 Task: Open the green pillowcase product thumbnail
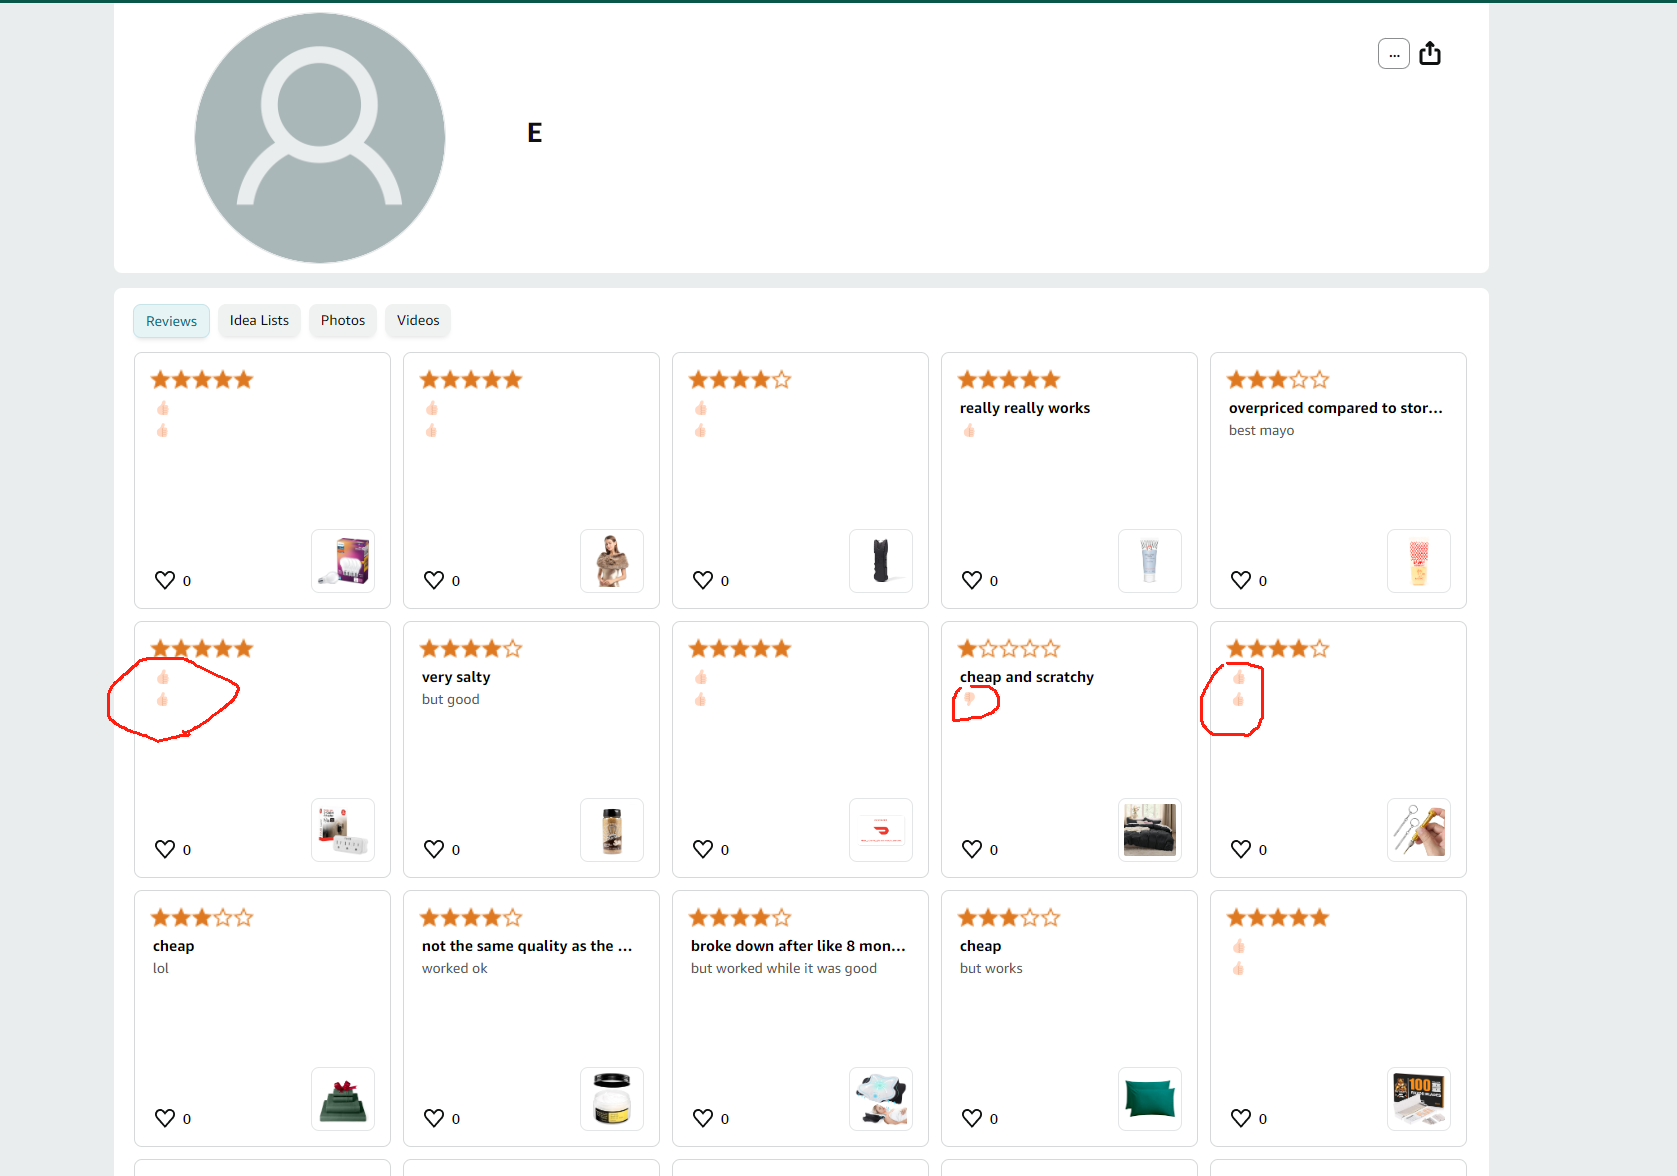1150,1099
